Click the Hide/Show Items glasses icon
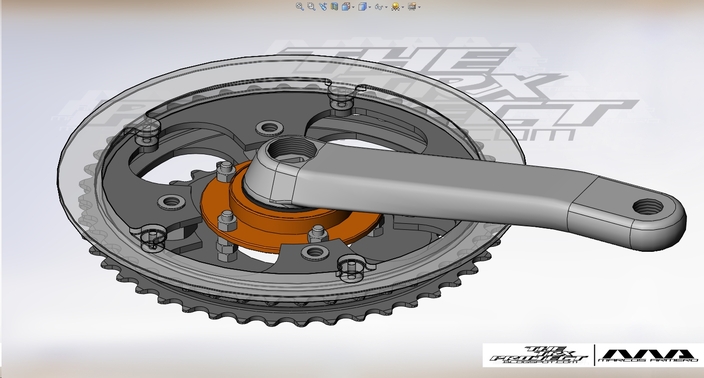 pos(379,7)
